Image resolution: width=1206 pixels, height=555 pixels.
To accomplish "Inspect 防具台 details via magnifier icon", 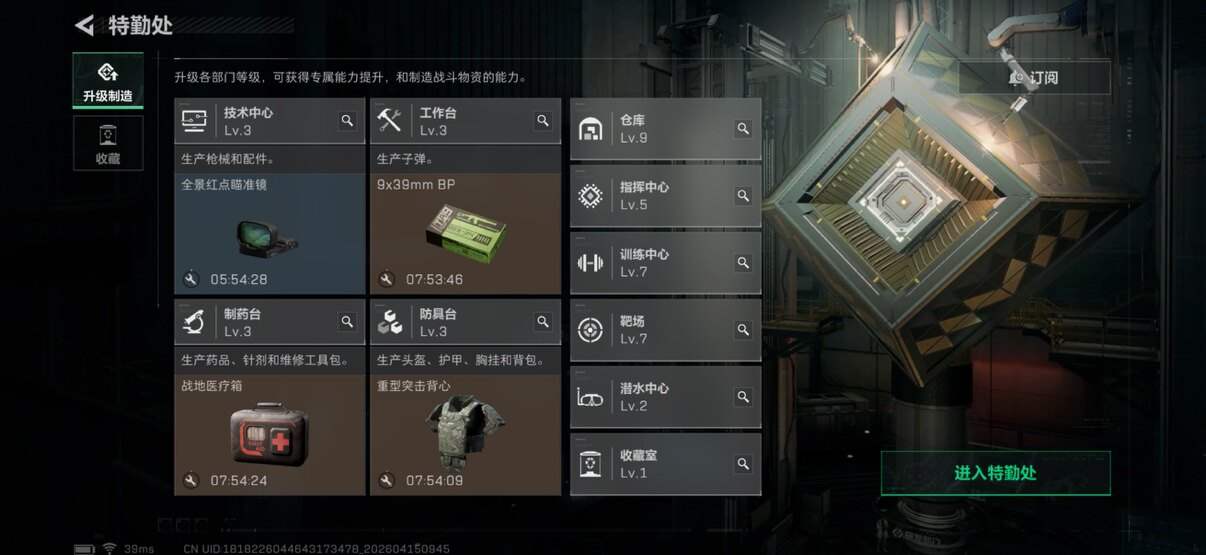I will [x=543, y=322].
